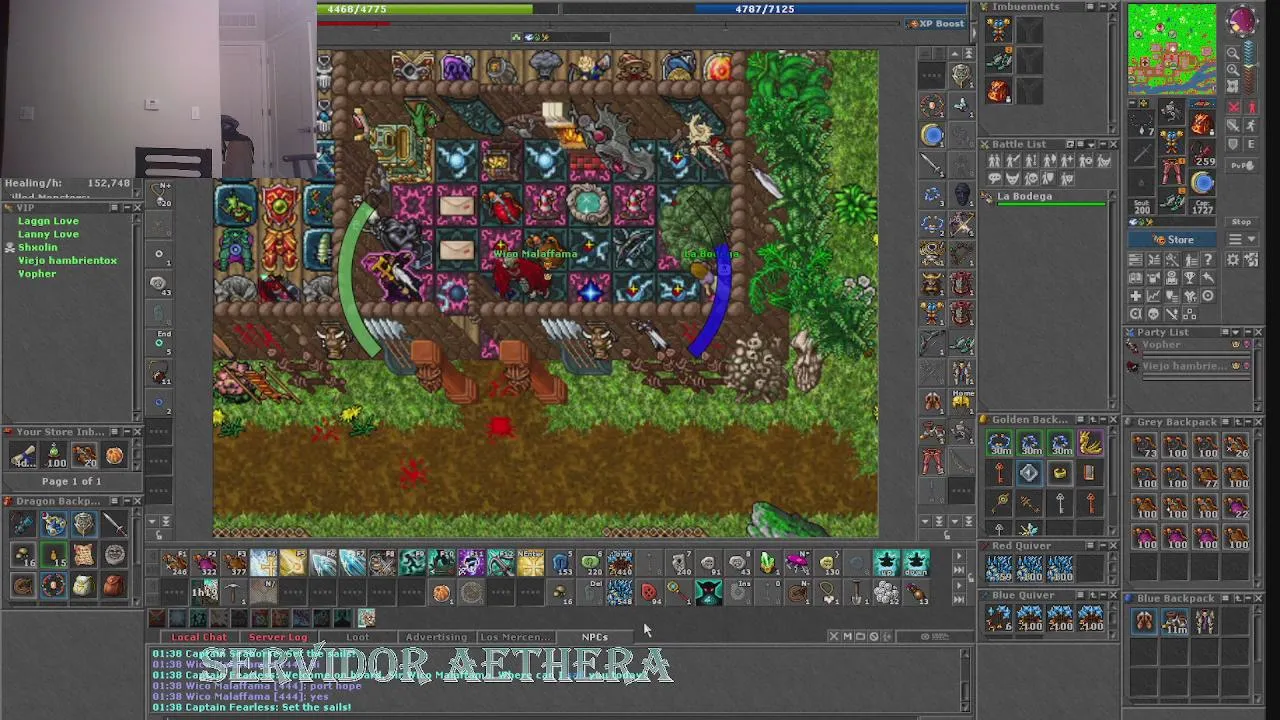Toggle the PvP mode button
The image size is (1280, 720).
[1242, 165]
